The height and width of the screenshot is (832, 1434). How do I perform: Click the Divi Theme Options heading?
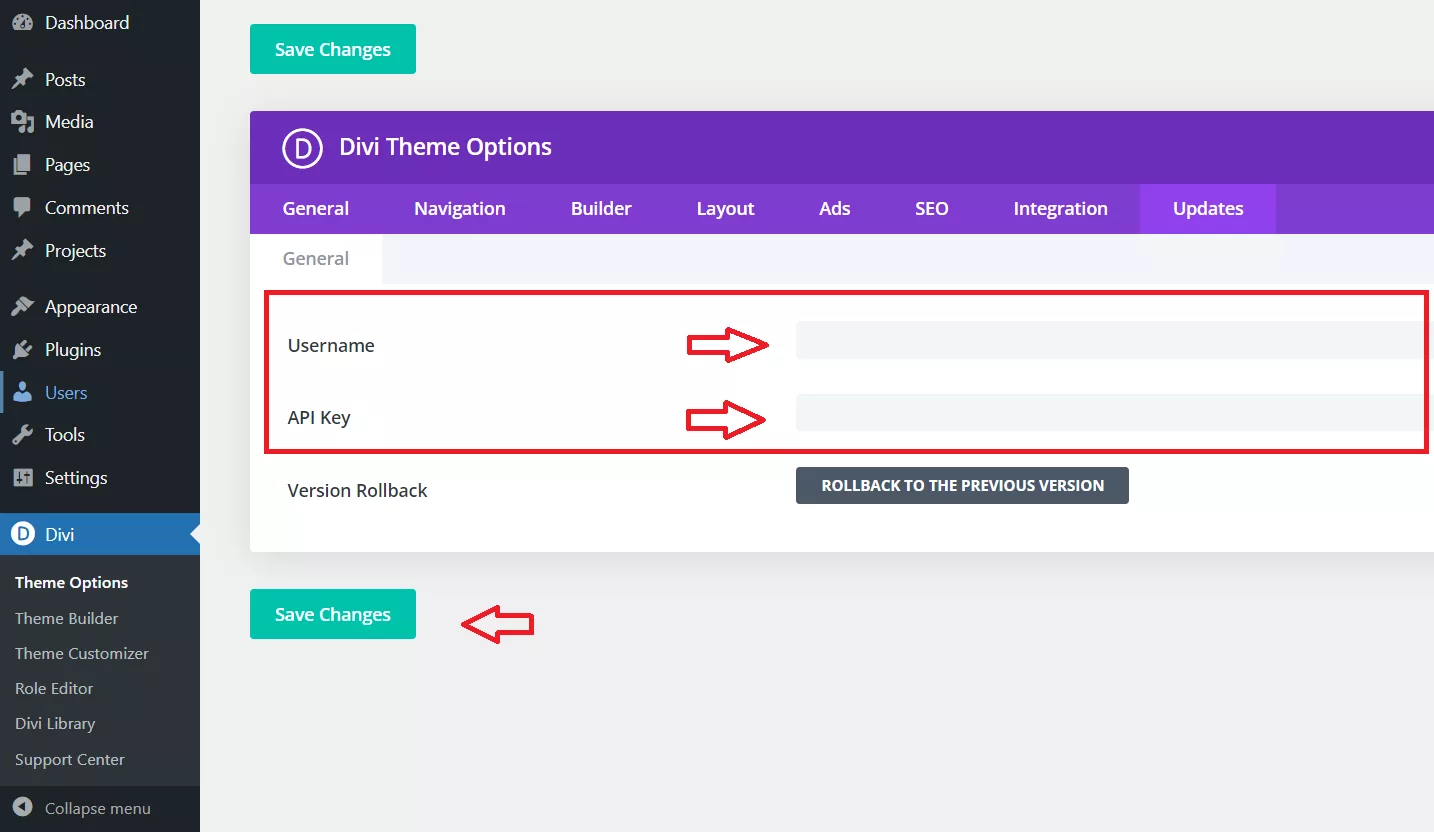click(x=446, y=147)
